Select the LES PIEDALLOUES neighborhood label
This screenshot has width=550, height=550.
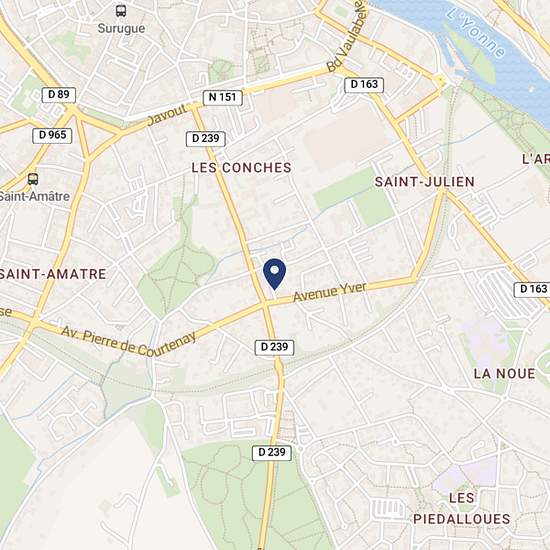462,509
